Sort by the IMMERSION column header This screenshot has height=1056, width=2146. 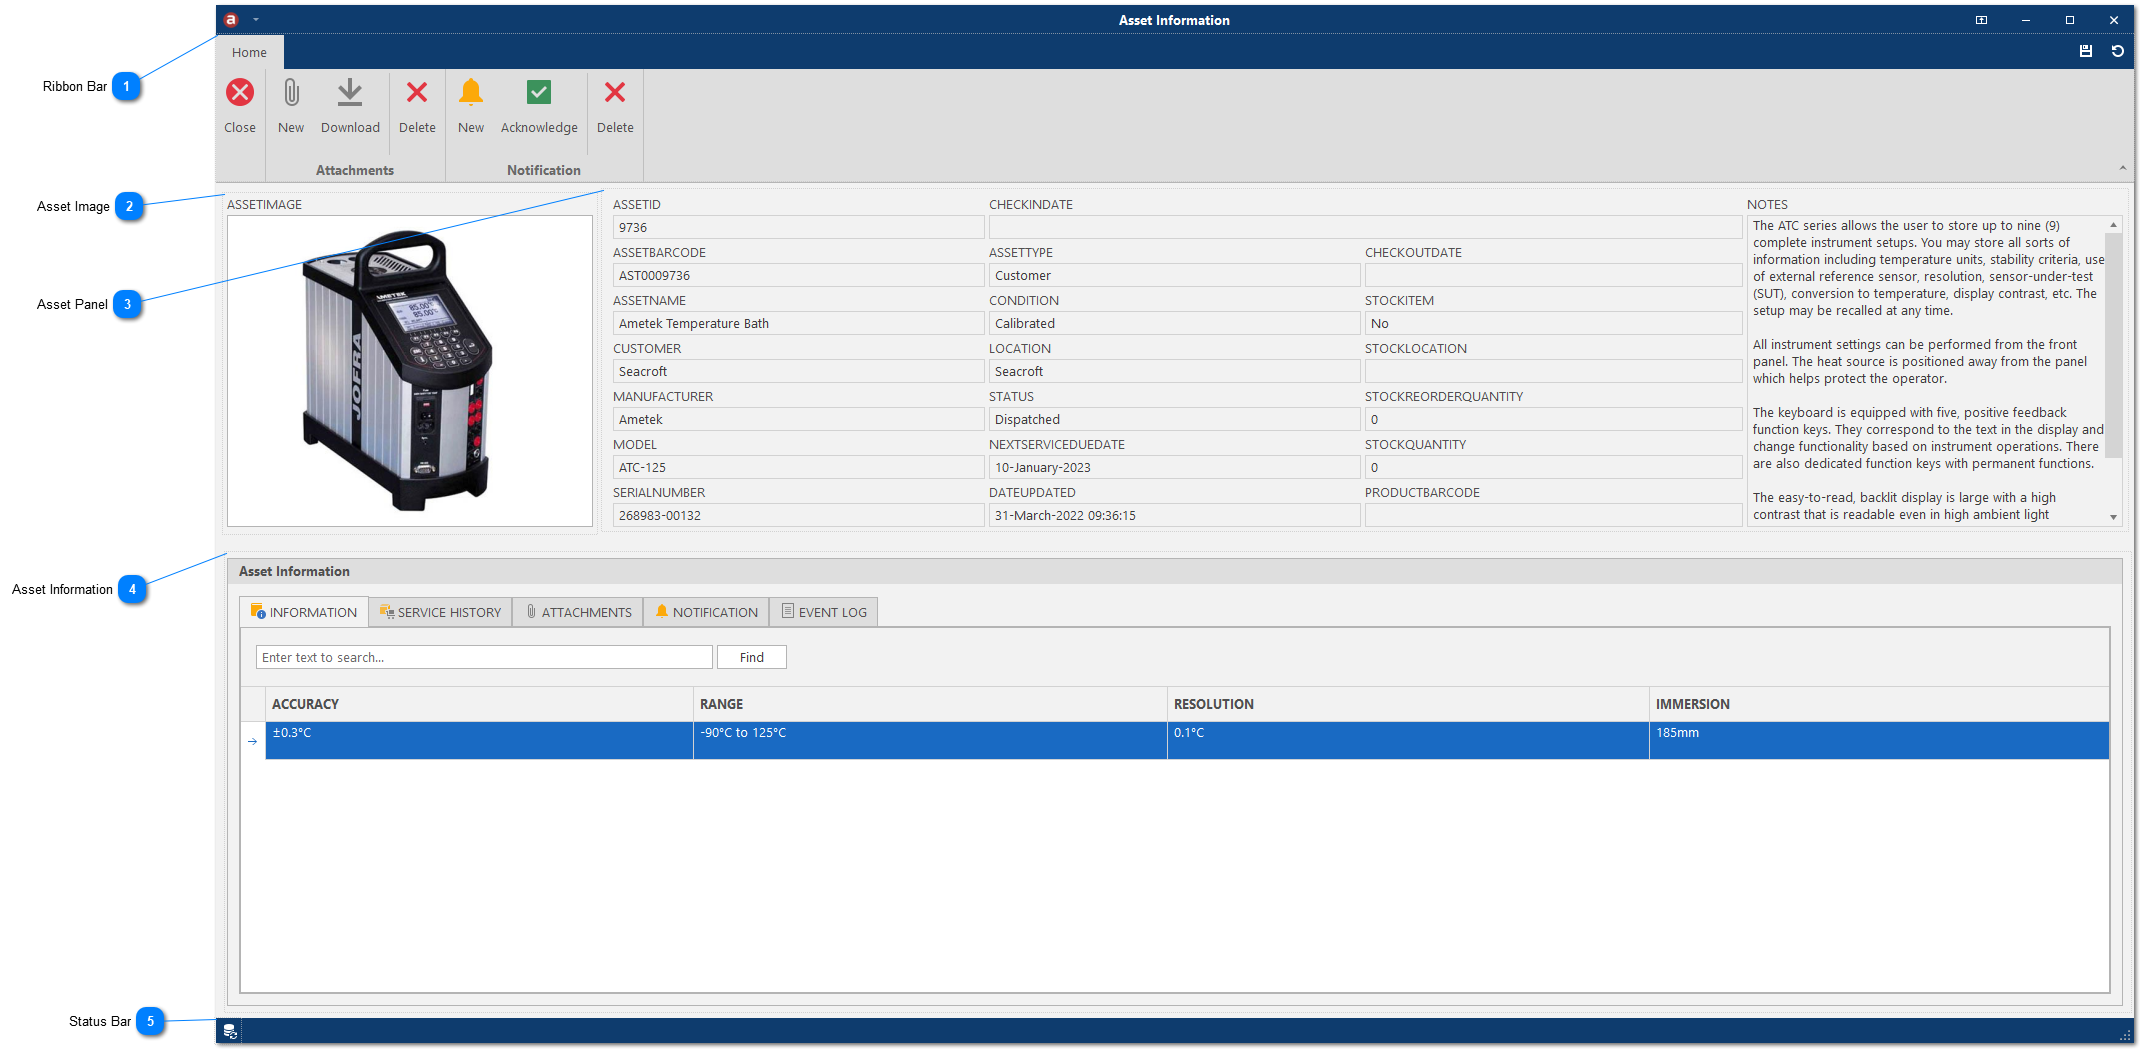click(x=1879, y=704)
